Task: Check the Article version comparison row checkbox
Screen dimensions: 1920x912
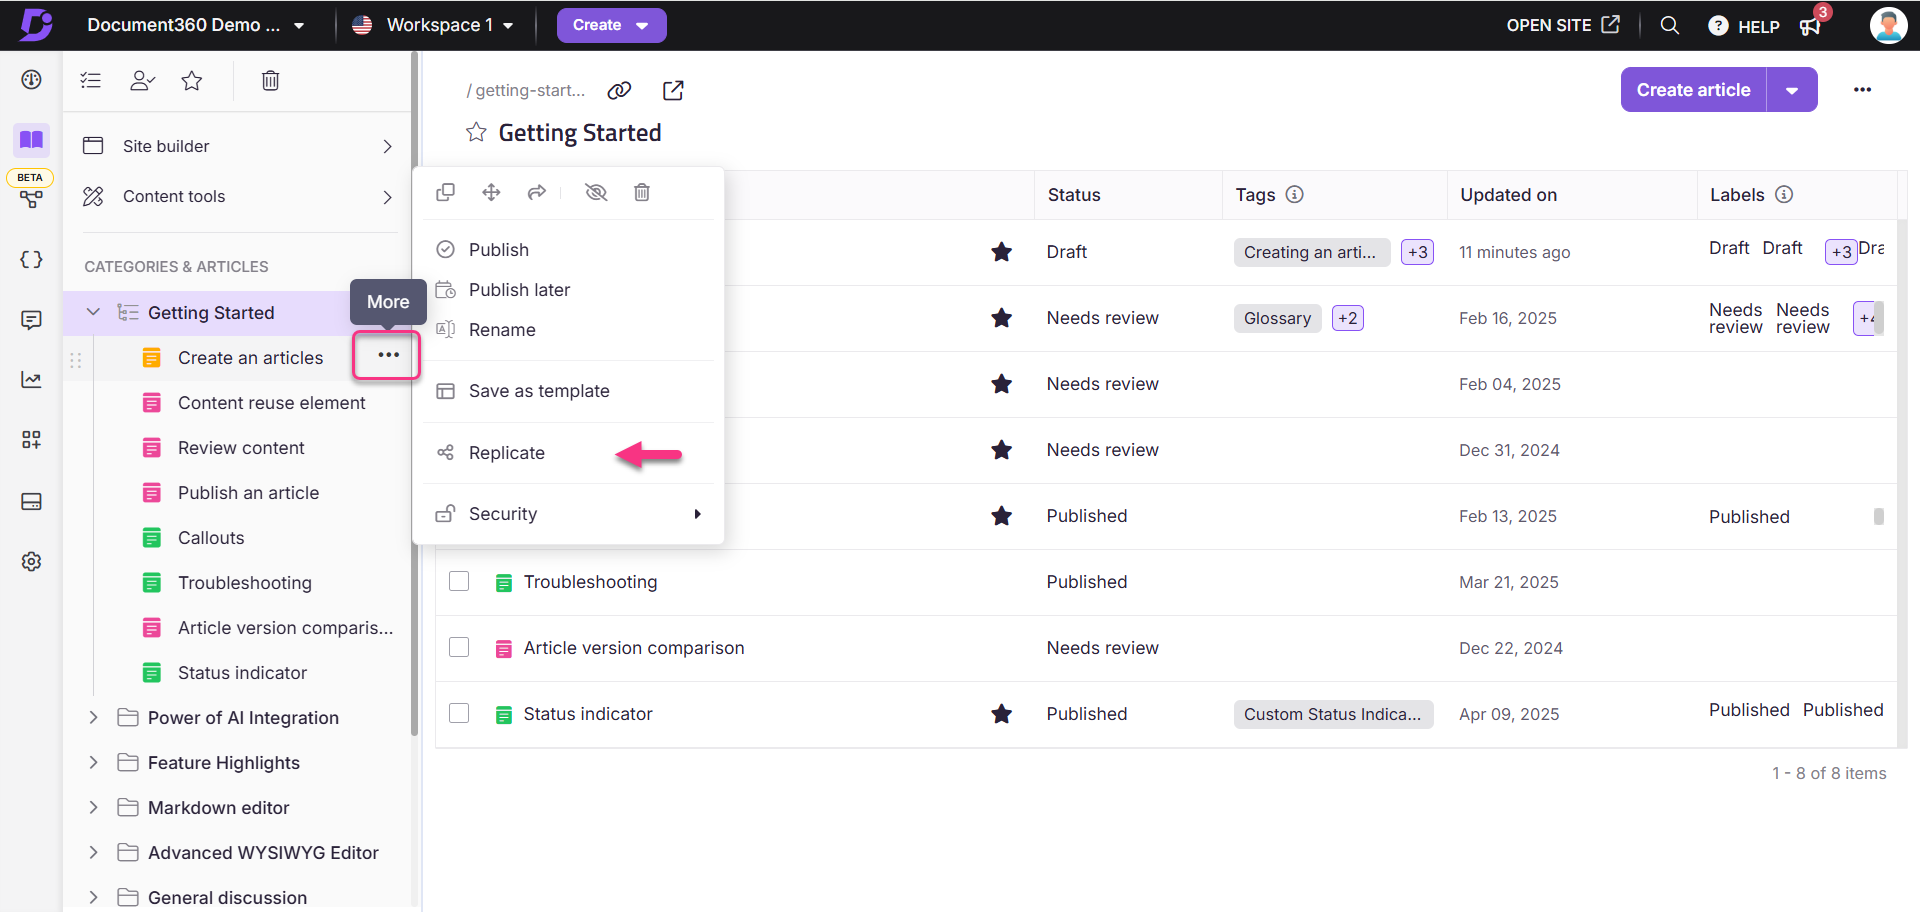Action: tap(459, 647)
